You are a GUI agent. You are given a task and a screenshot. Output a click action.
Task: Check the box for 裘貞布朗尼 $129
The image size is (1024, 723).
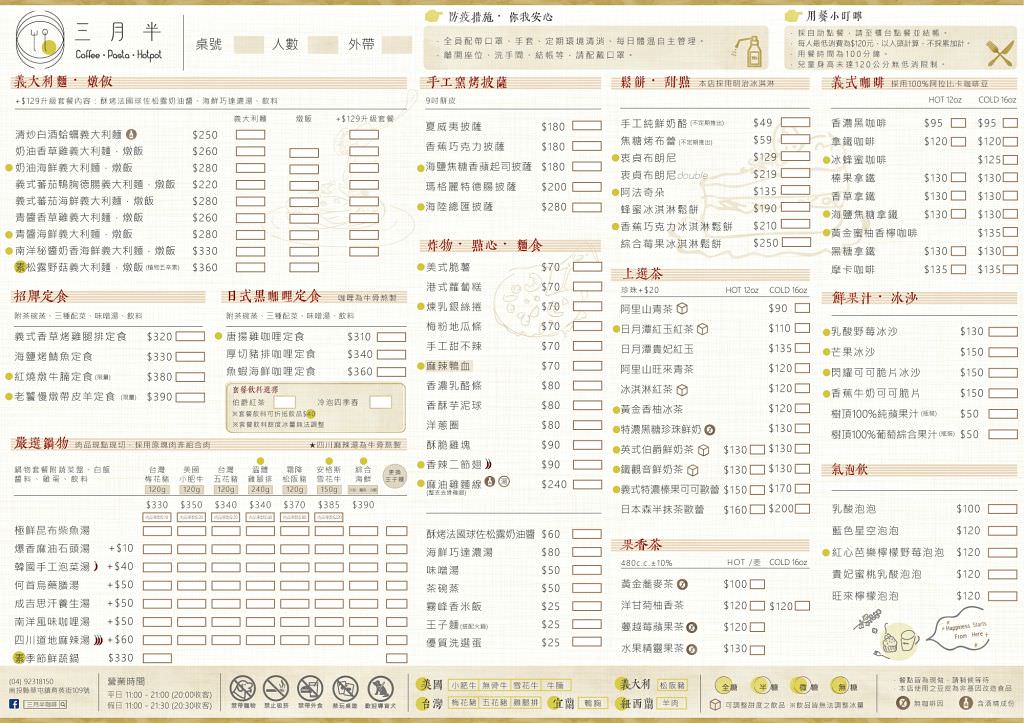coord(795,157)
